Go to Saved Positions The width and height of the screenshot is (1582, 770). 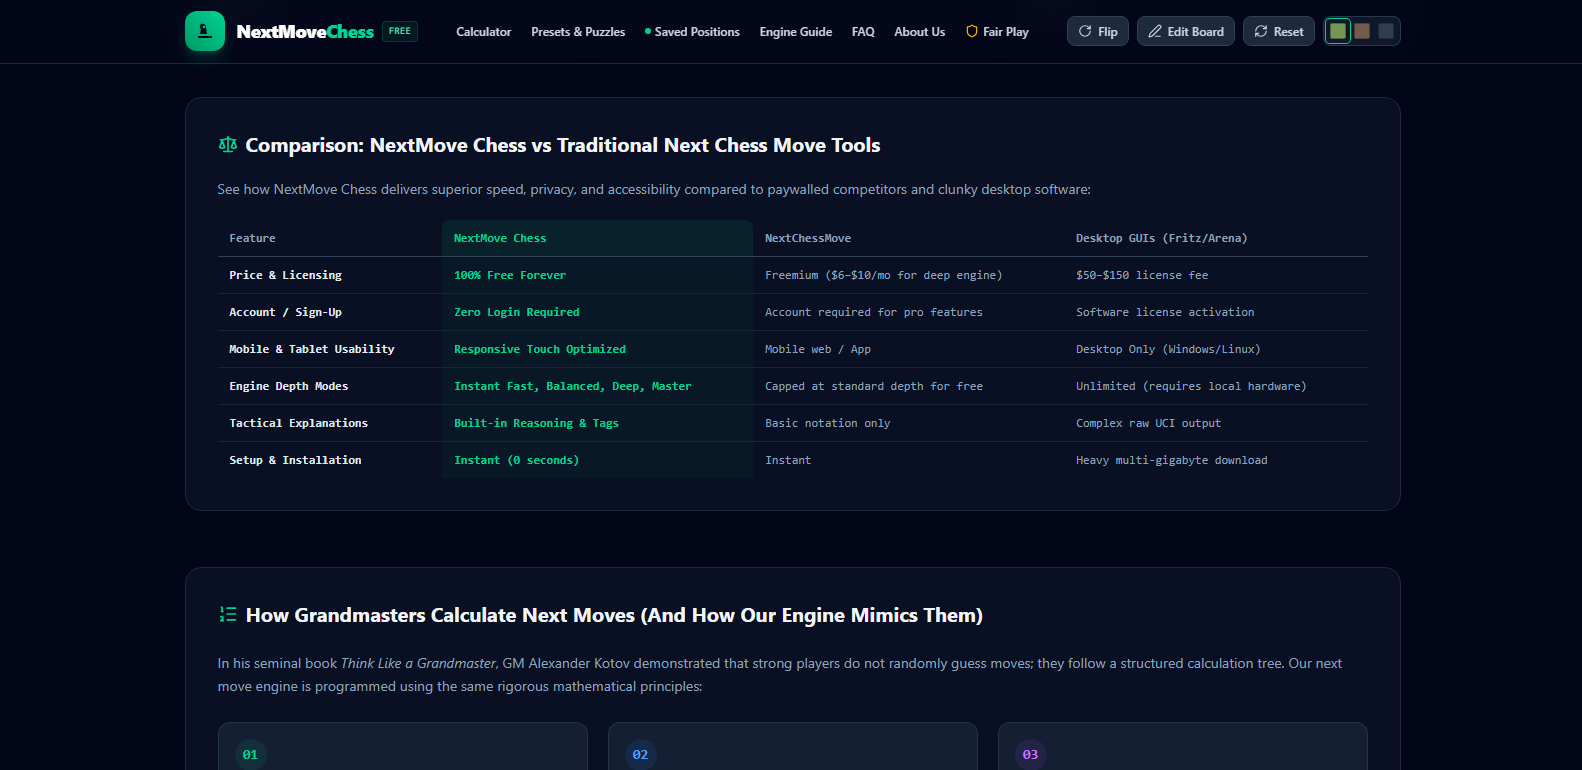click(692, 32)
